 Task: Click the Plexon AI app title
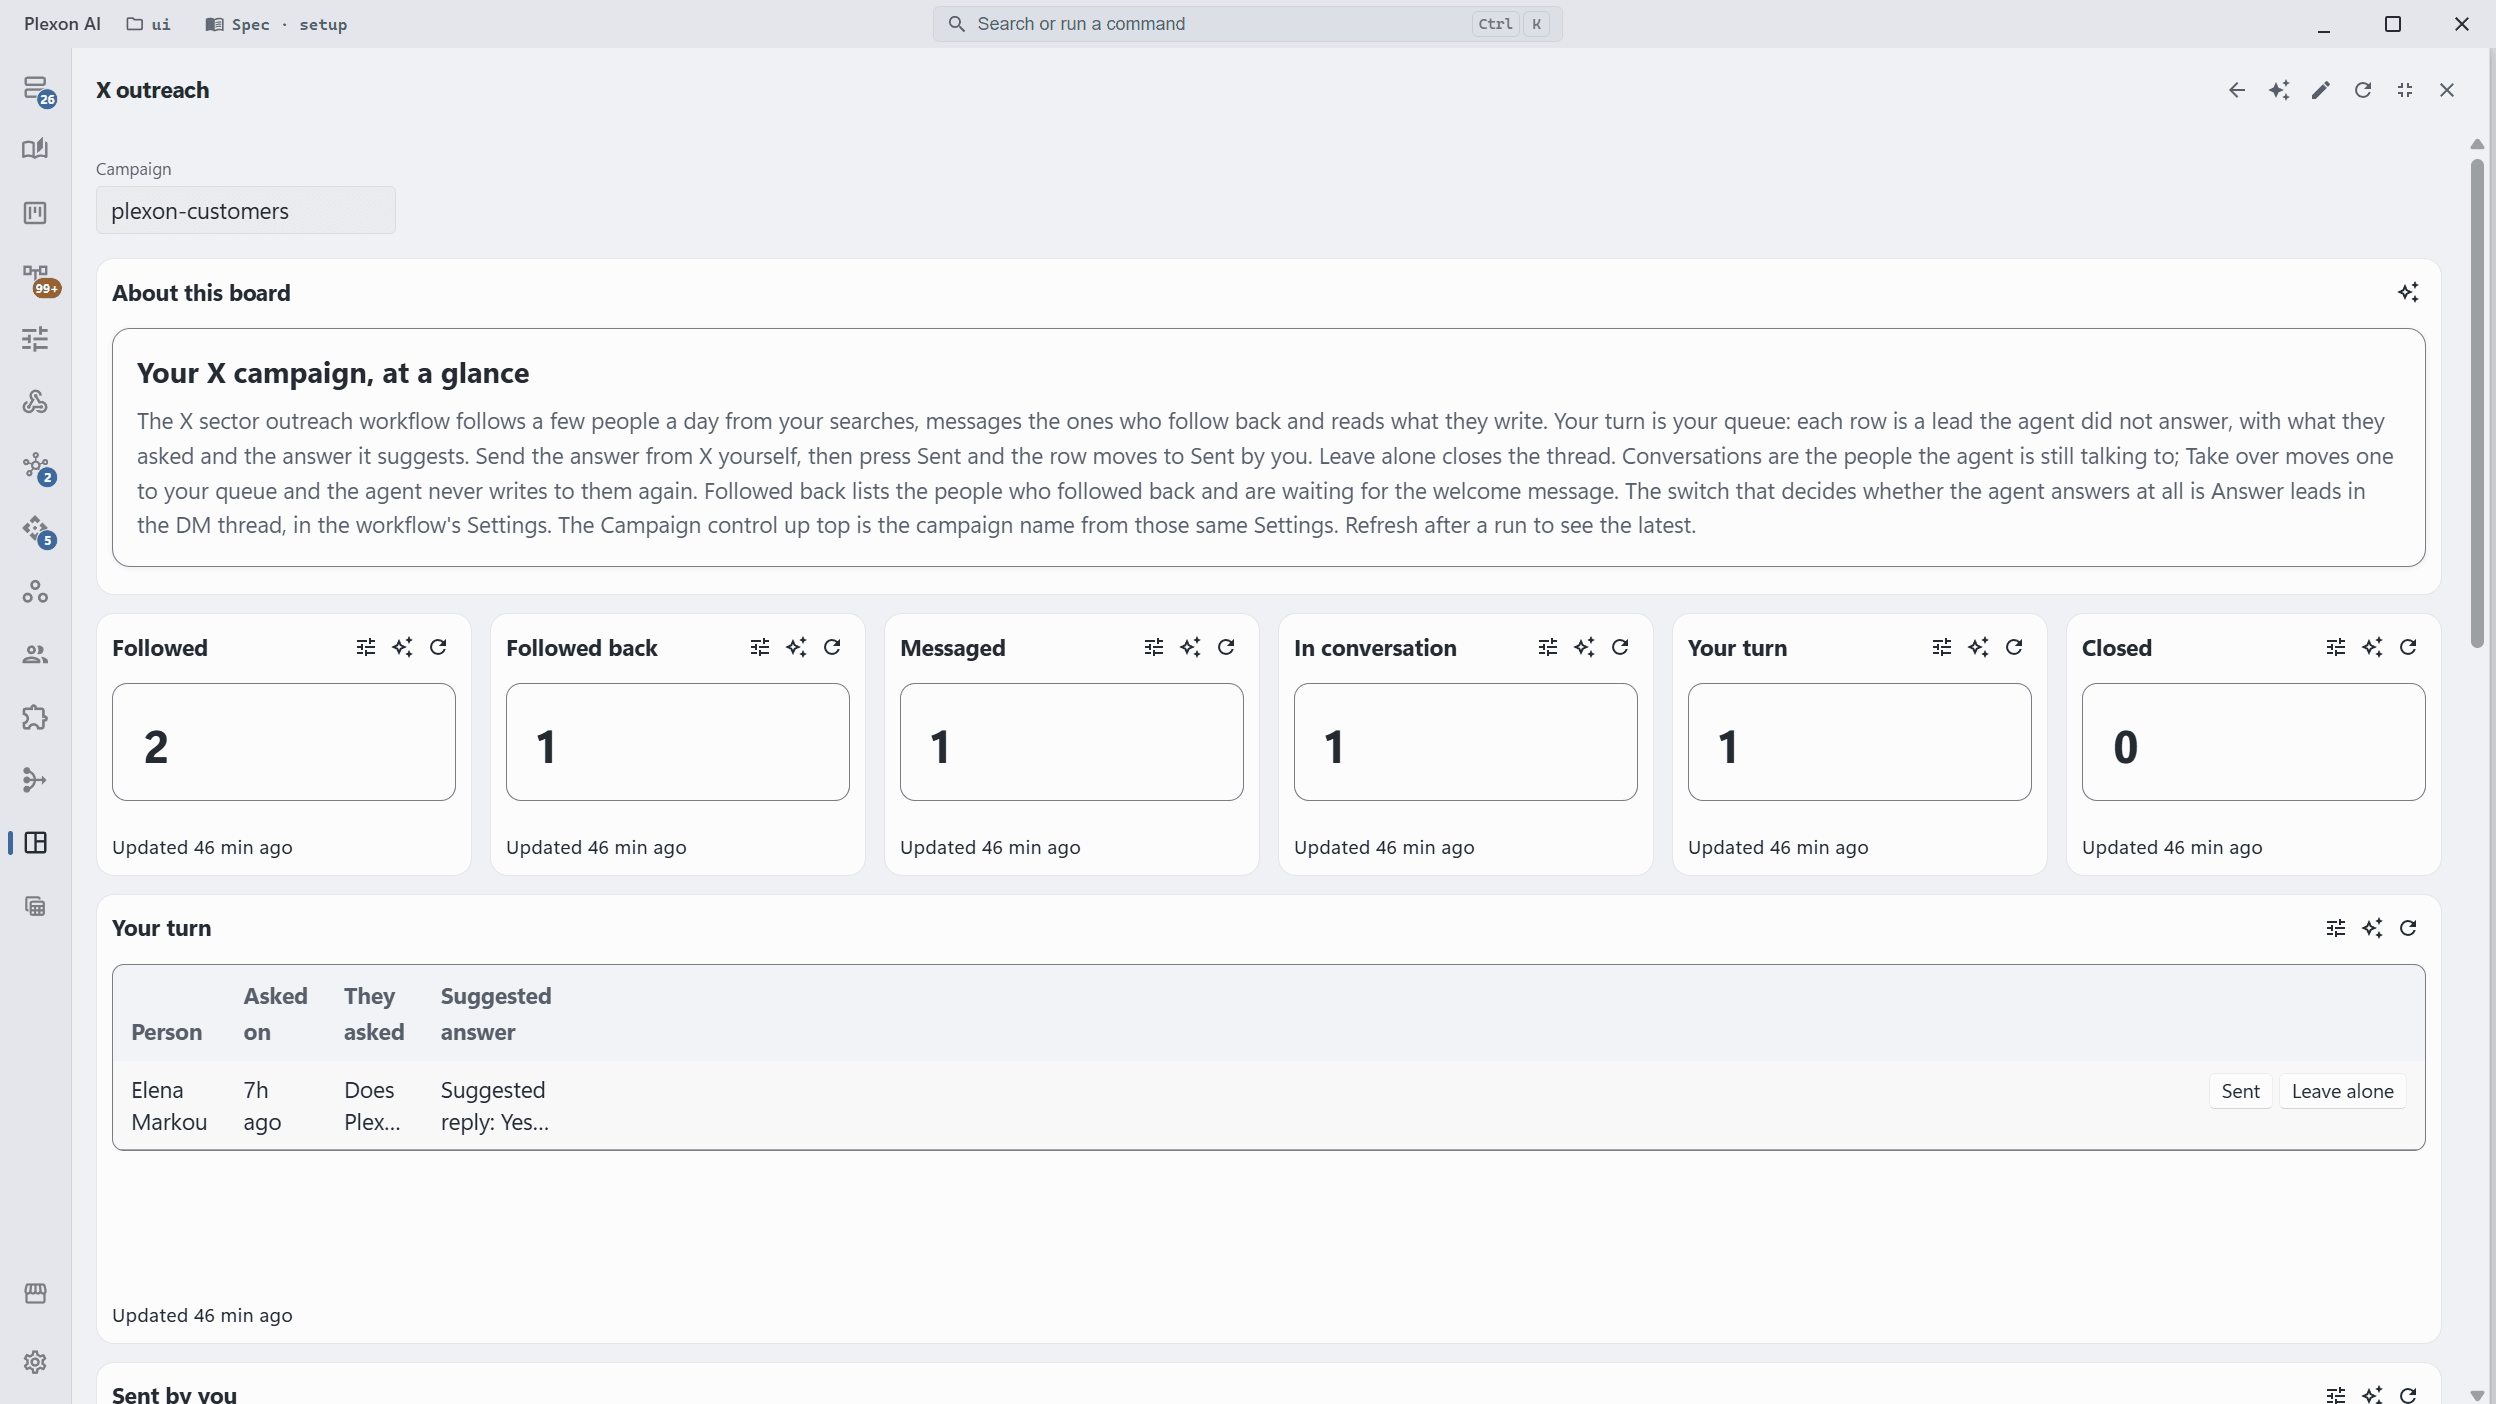[62, 24]
